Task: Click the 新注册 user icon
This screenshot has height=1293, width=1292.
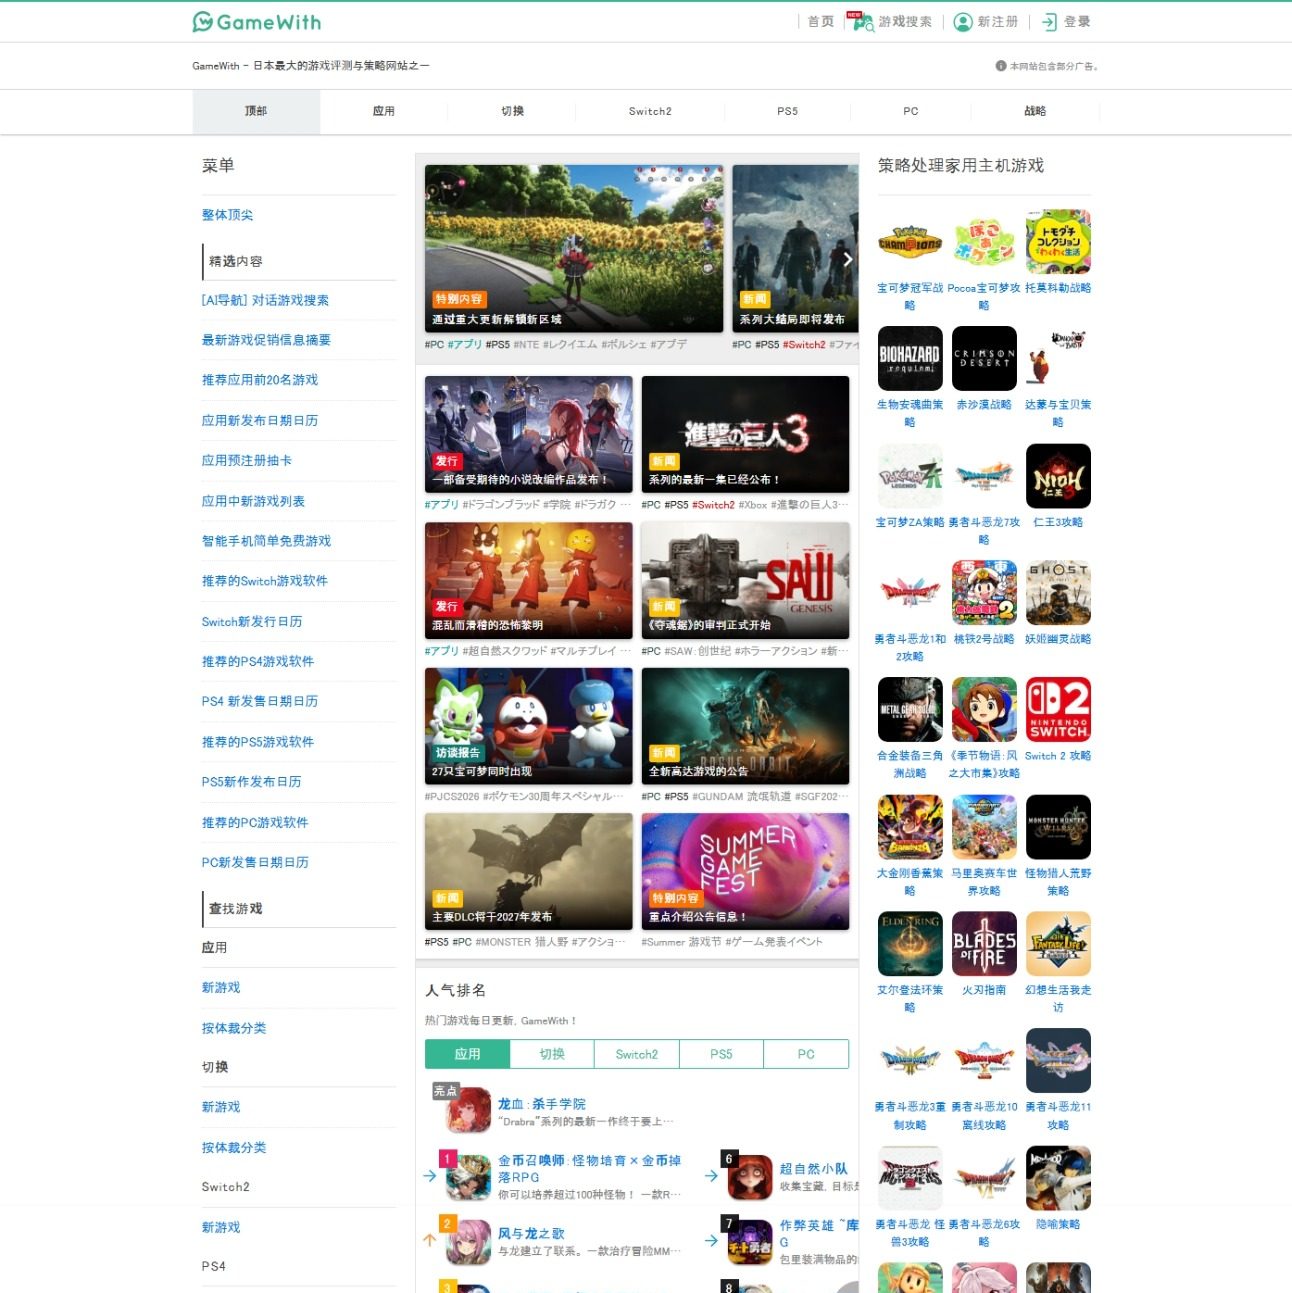Action: pyautogui.click(x=963, y=22)
